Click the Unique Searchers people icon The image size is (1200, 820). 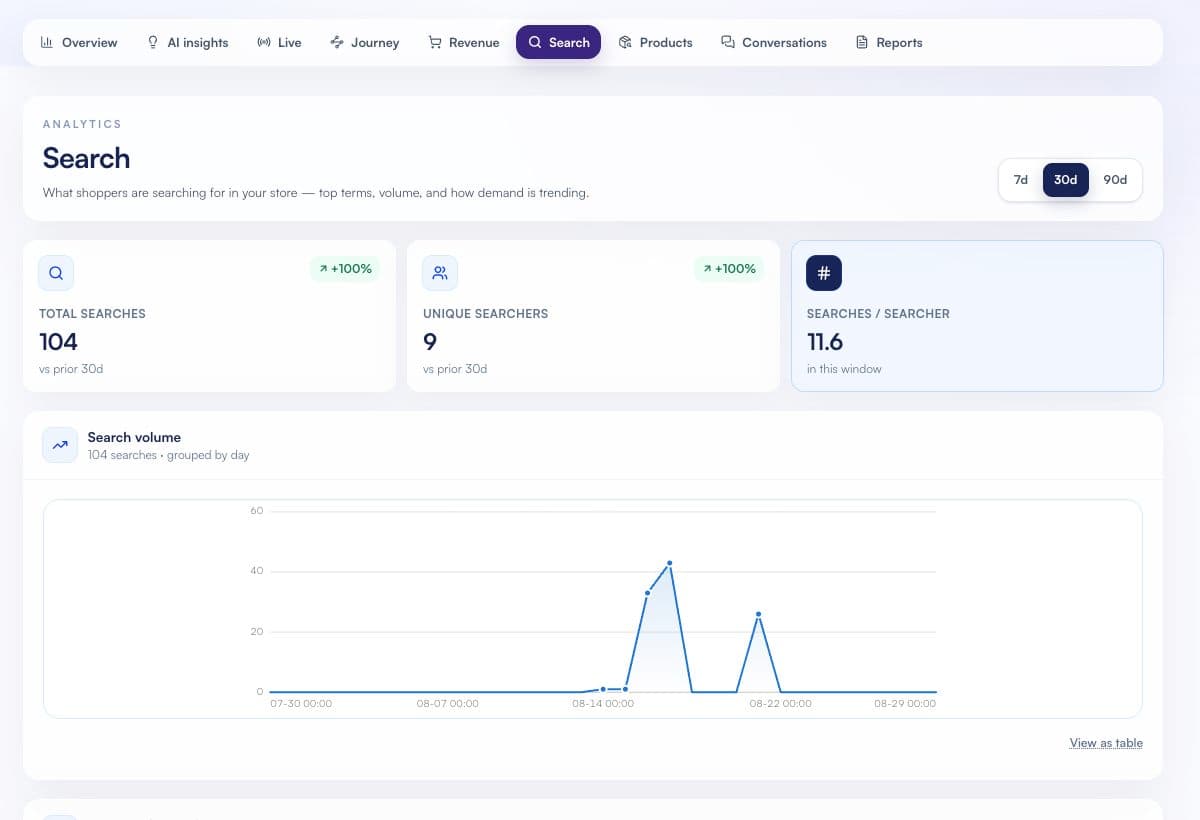click(440, 273)
